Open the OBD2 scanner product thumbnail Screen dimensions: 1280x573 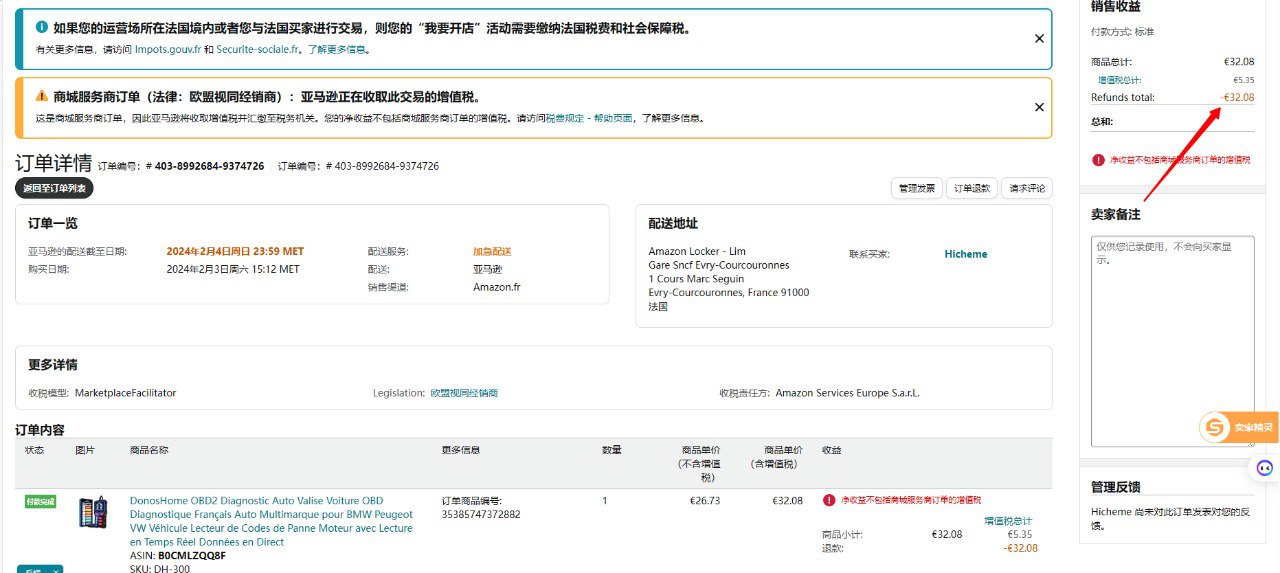point(93,513)
